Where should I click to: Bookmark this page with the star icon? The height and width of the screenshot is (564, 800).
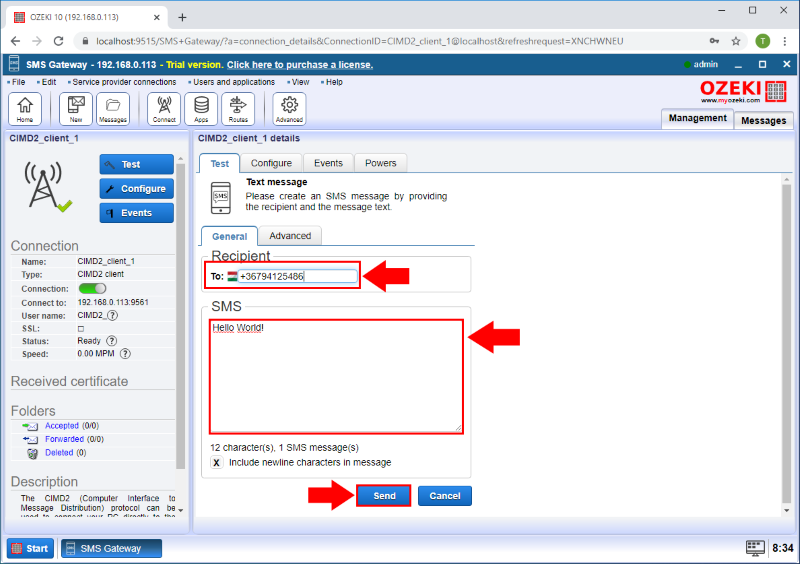(736, 41)
